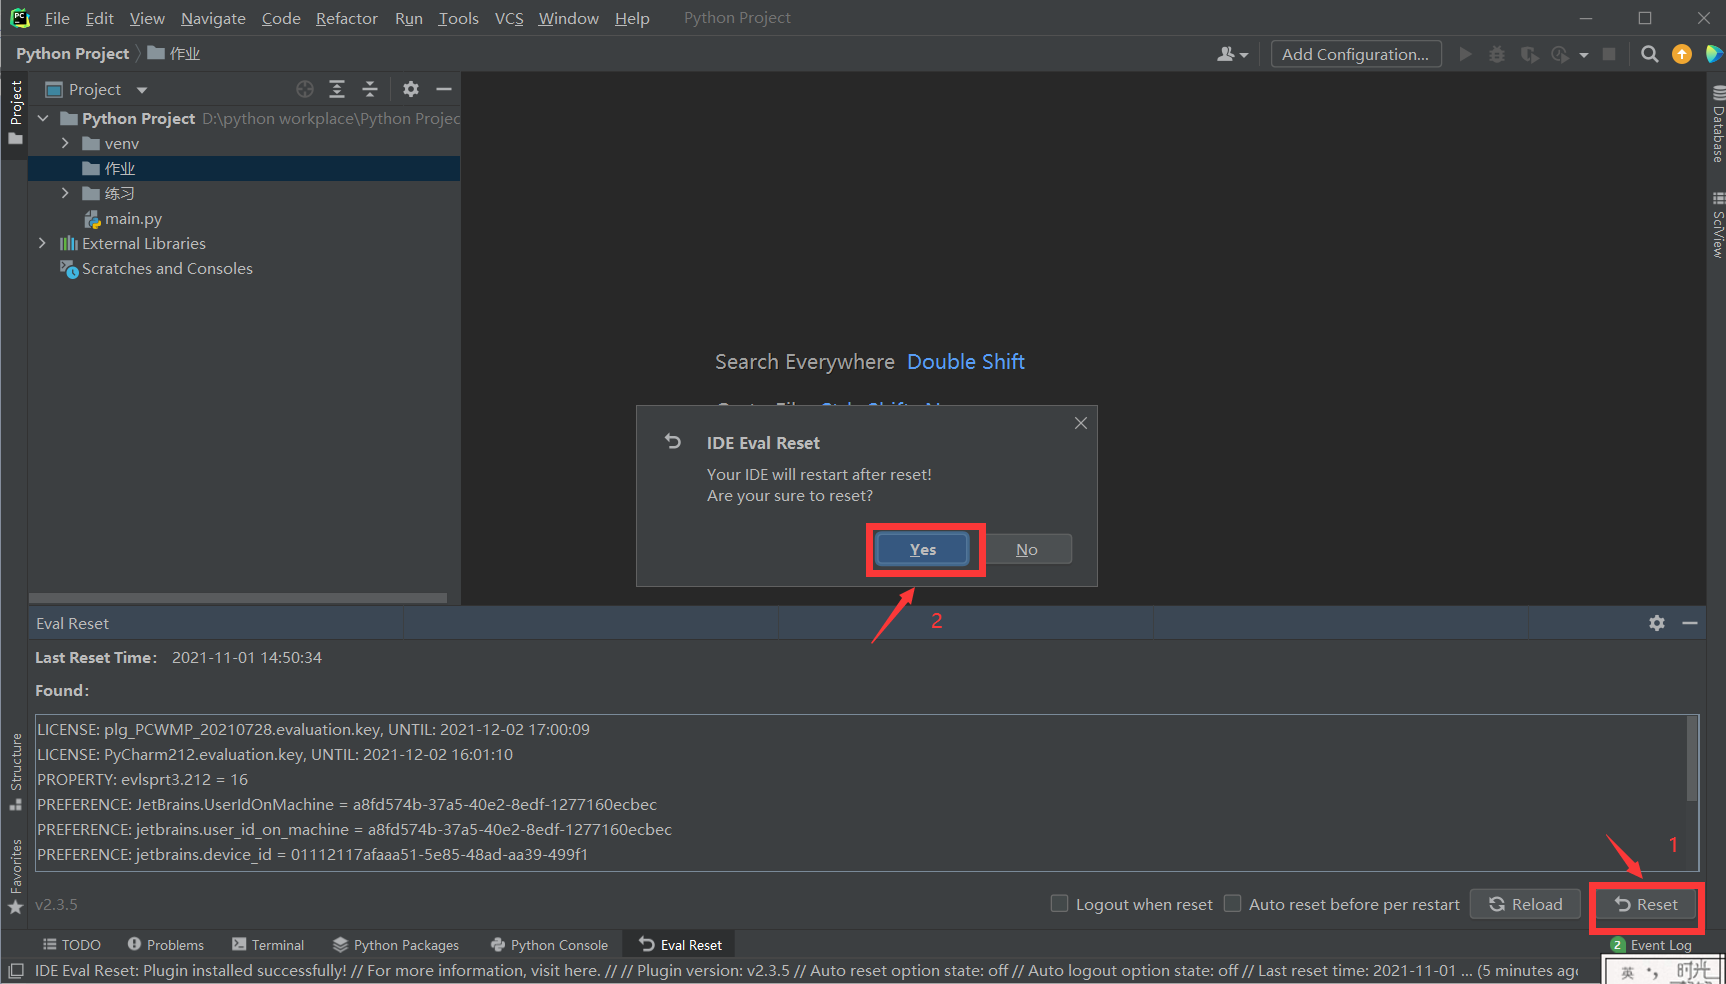1726x984 pixels.
Task: Collapse the Python Project root node
Action: pos(43,118)
